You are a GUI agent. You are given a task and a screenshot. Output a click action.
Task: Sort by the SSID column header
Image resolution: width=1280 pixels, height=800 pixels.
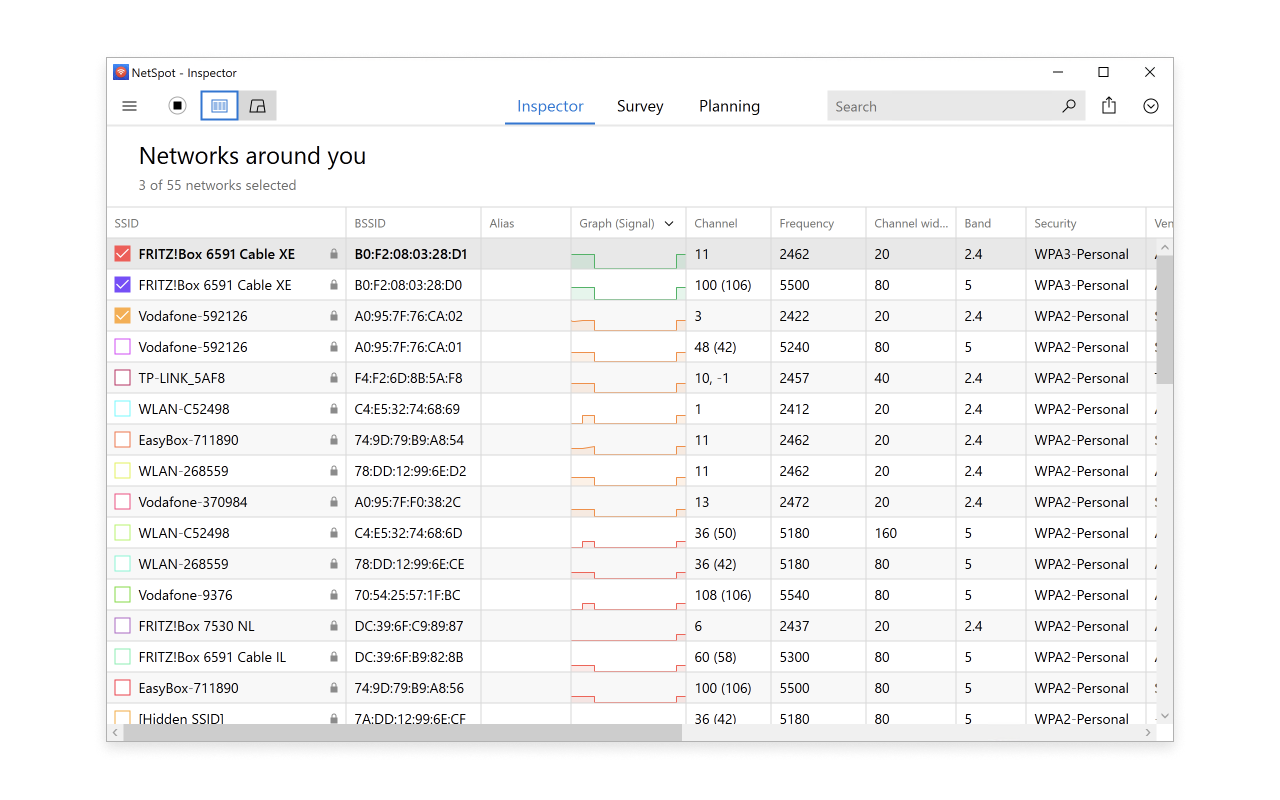click(127, 224)
